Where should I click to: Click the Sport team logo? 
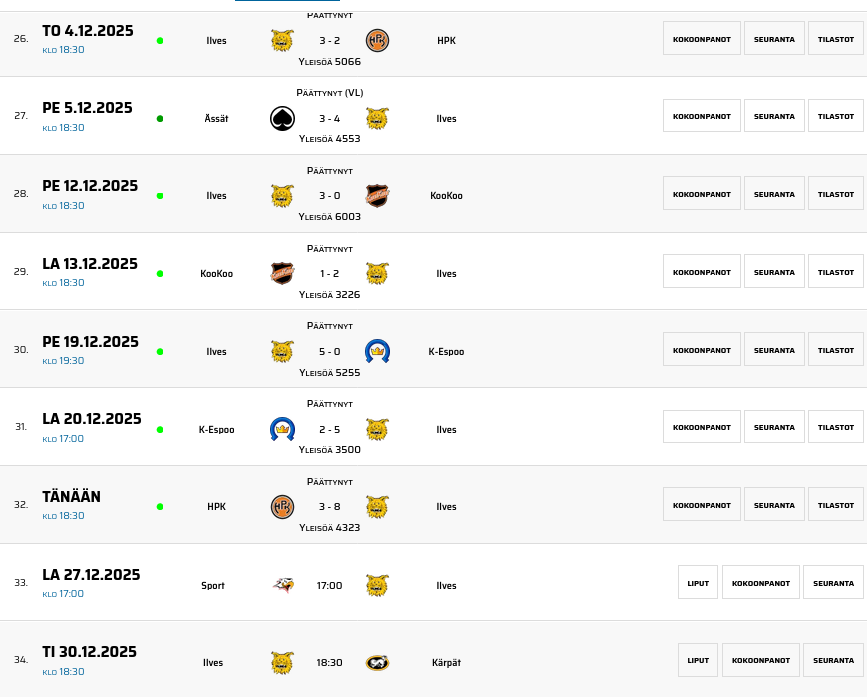[x=282, y=586]
